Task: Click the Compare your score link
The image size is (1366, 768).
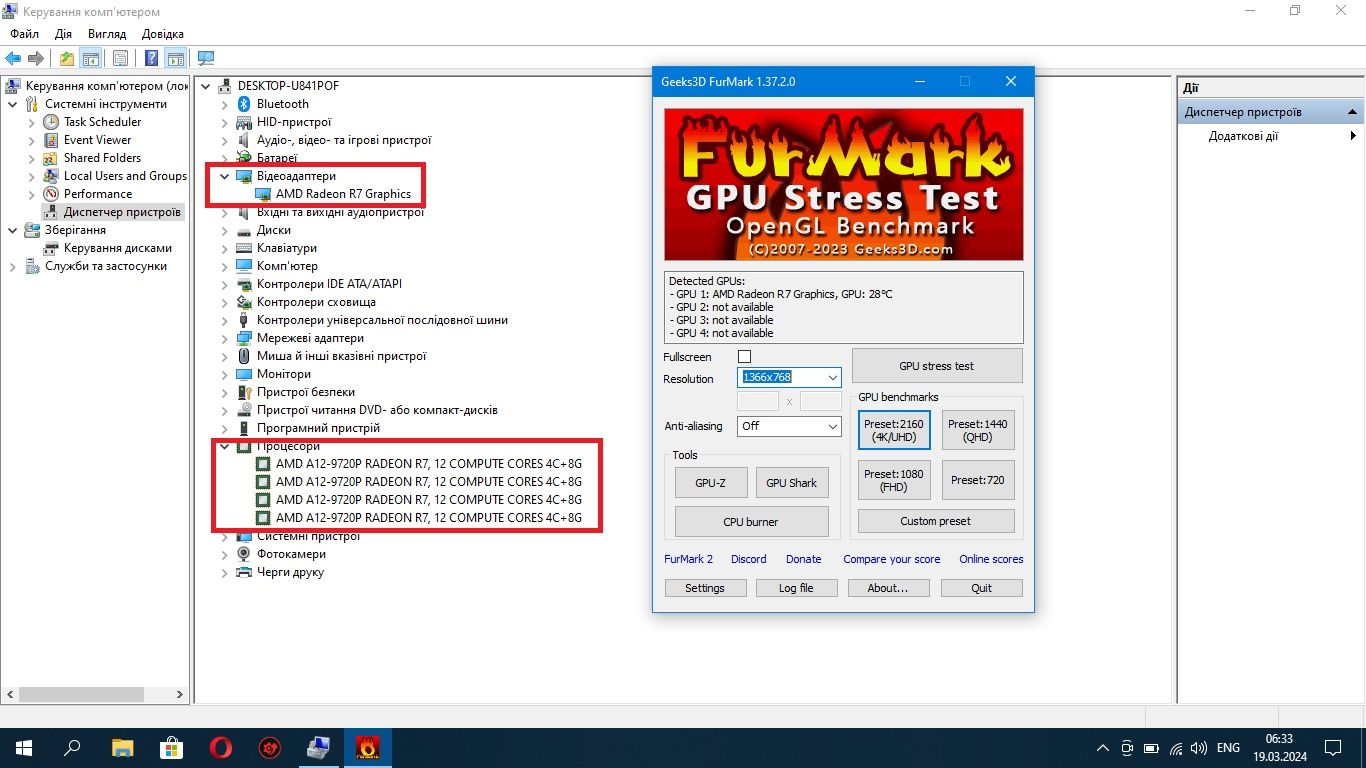Action: 892,559
